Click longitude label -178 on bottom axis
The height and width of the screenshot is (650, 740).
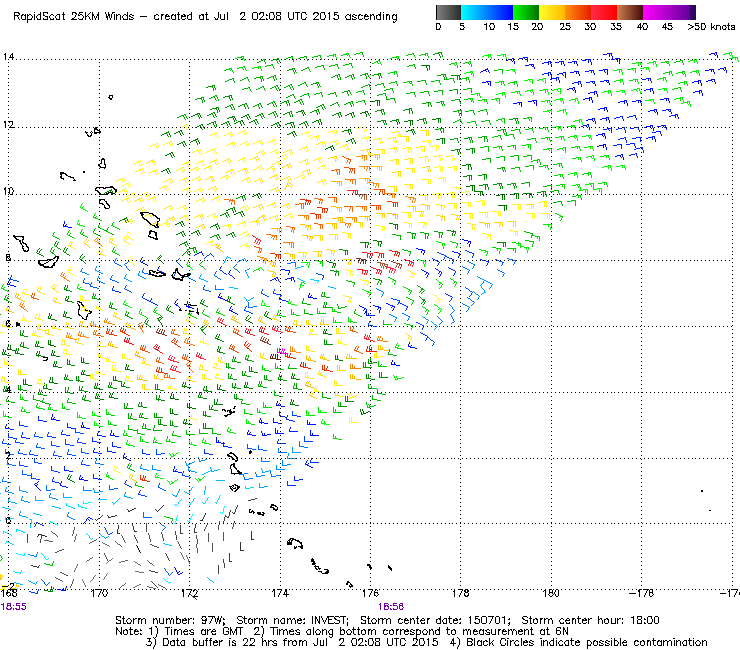[642, 593]
